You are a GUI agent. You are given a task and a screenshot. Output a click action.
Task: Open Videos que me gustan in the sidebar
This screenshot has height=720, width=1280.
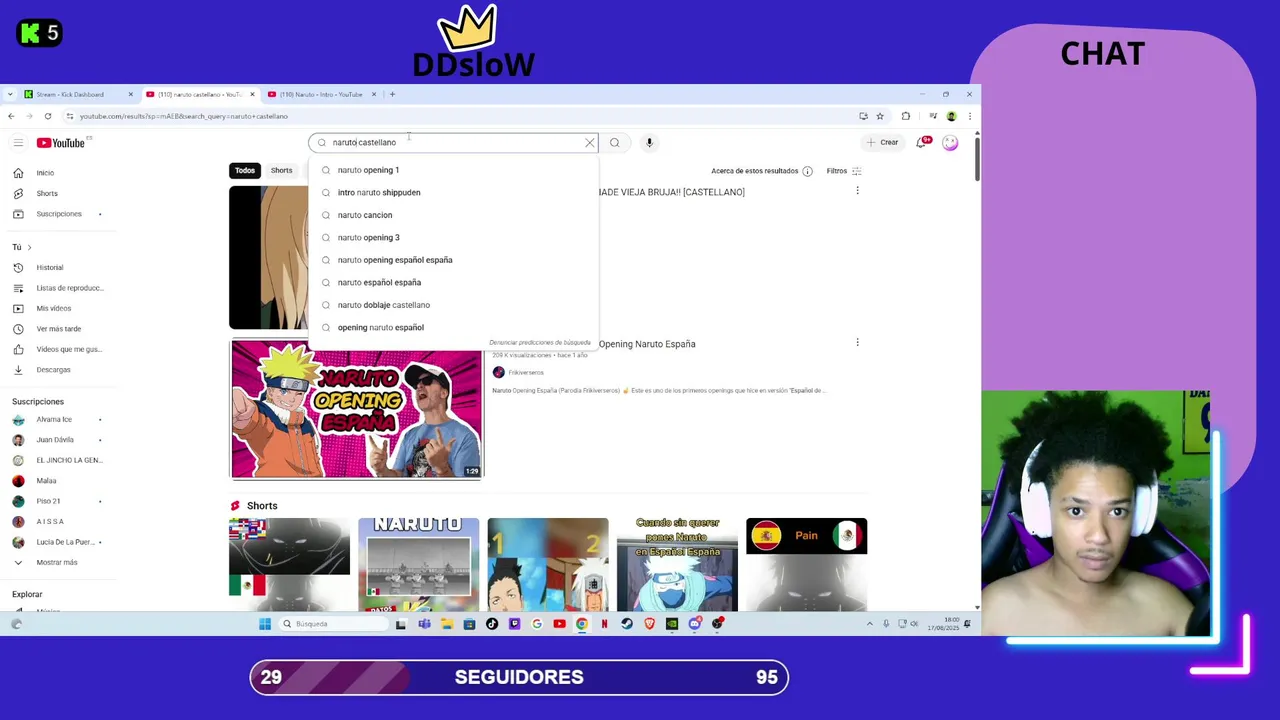[58, 349]
